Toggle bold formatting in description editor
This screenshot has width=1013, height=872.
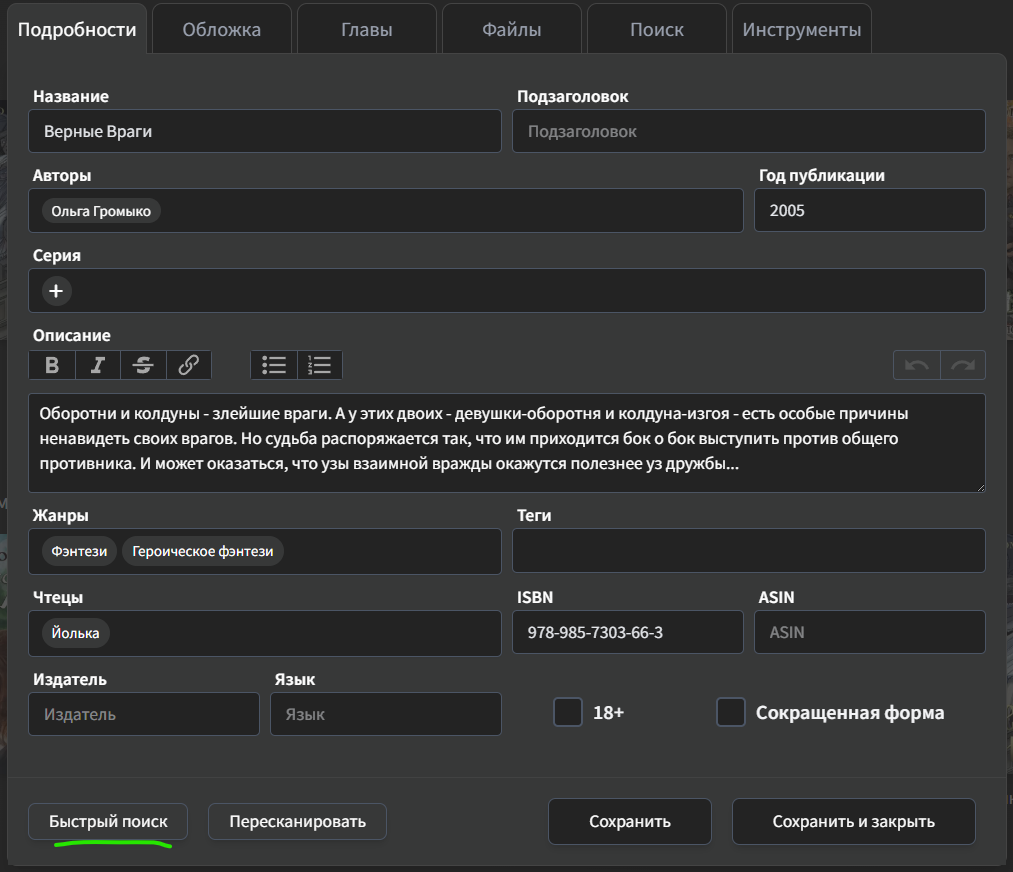[52, 365]
